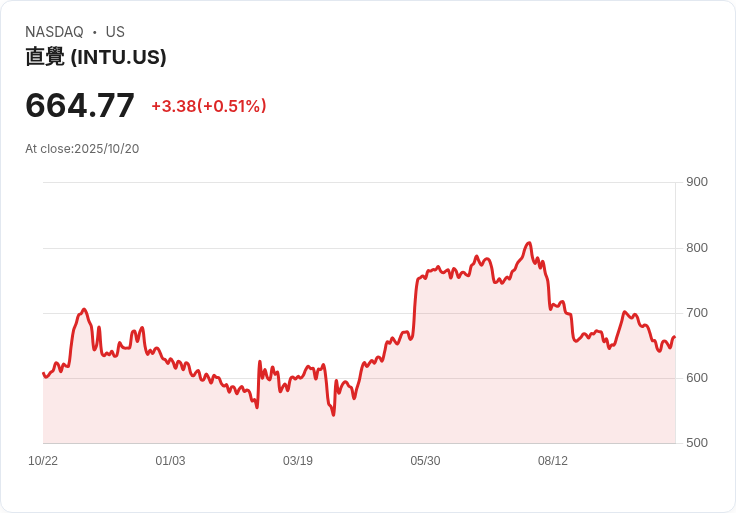This screenshot has height=513, width=736.
Task: Select the 800 price axis label
Action: [697, 248]
